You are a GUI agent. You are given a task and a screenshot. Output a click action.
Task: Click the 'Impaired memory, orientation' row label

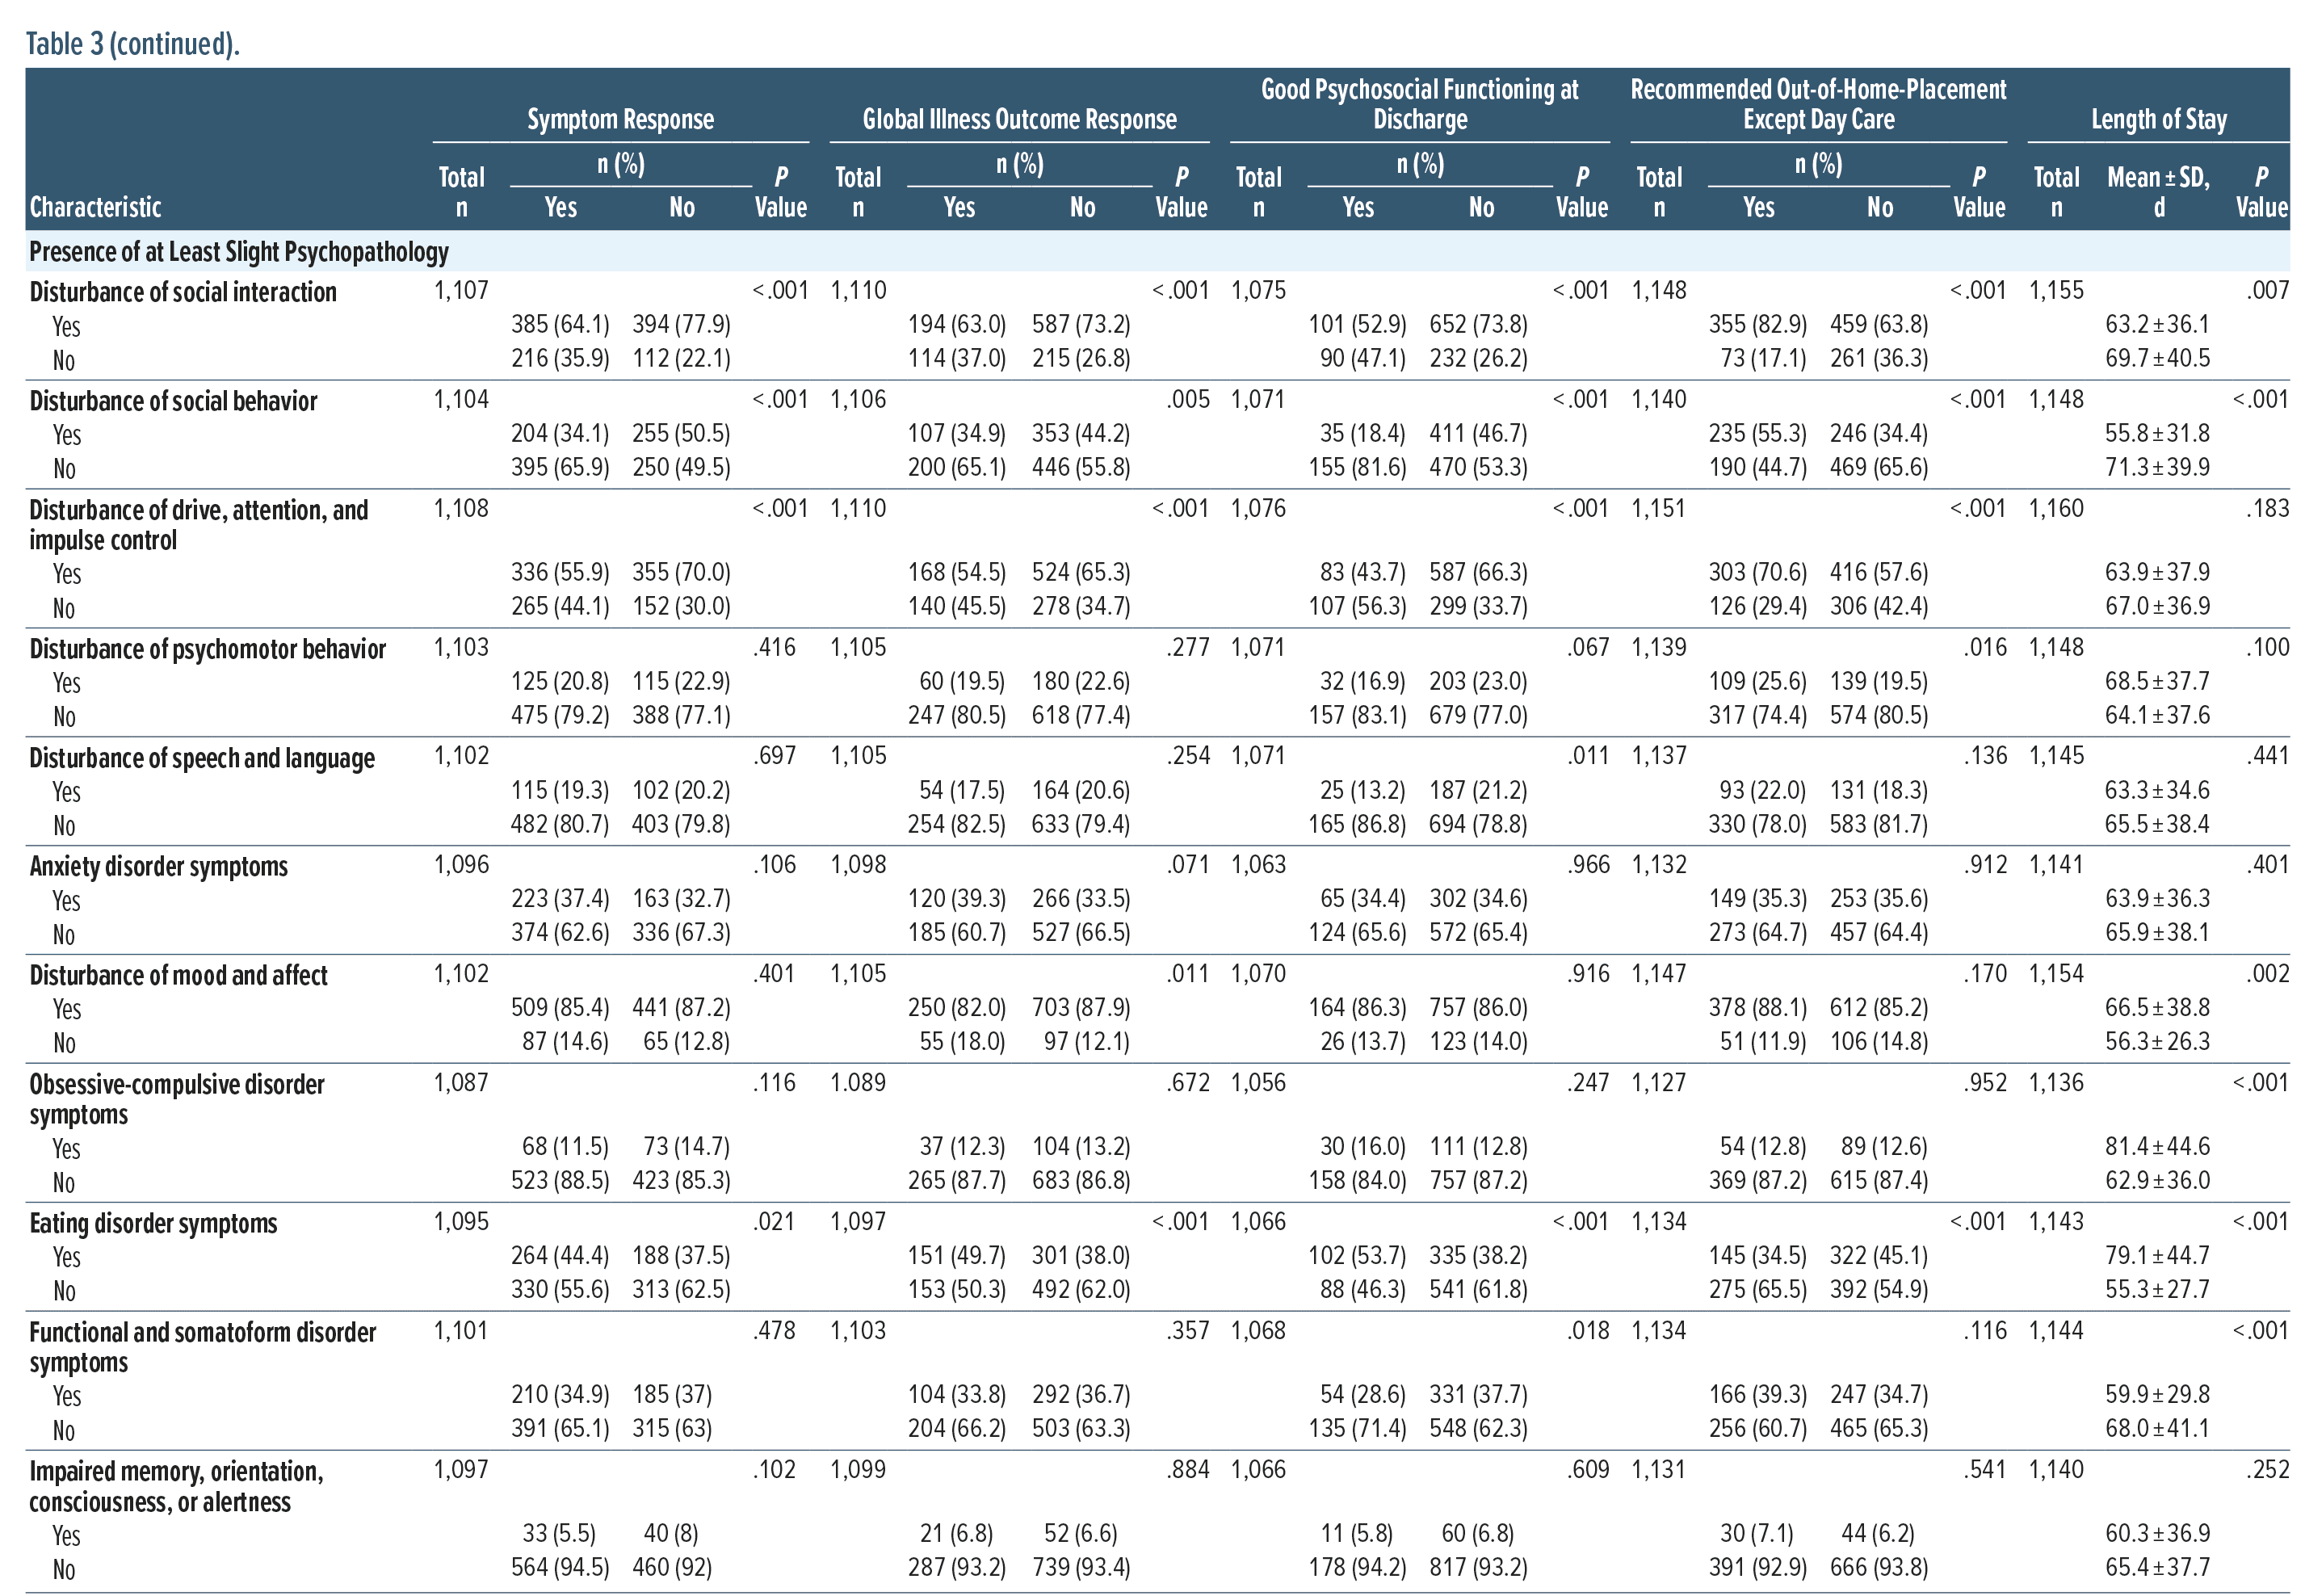click(176, 1485)
